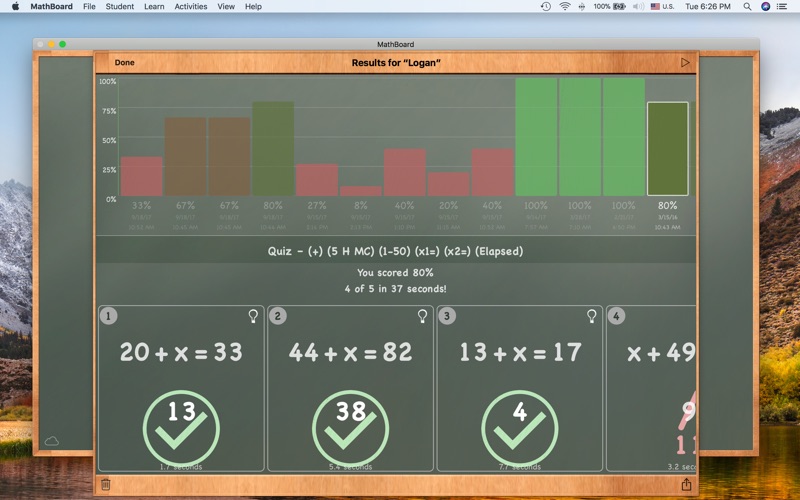This screenshot has height=500, width=800.
Task: Click the play triangle icon beside the results title
Action: tap(685, 62)
